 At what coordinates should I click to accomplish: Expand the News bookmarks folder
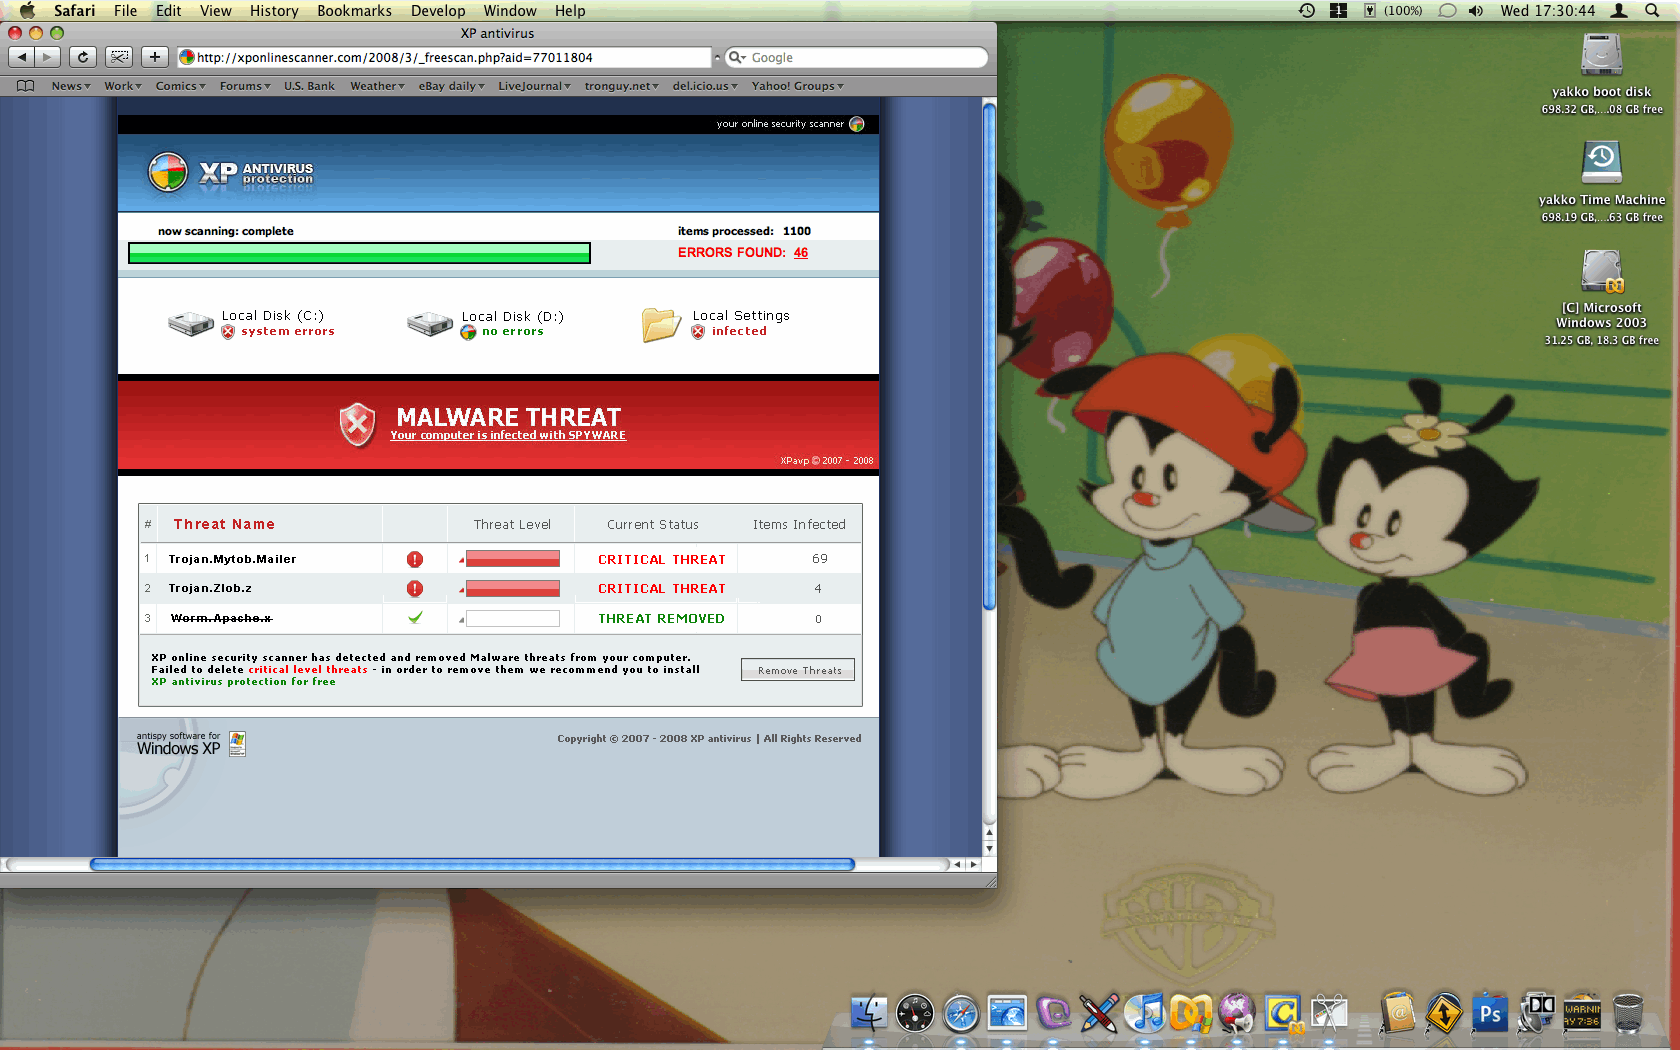point(71,86)
